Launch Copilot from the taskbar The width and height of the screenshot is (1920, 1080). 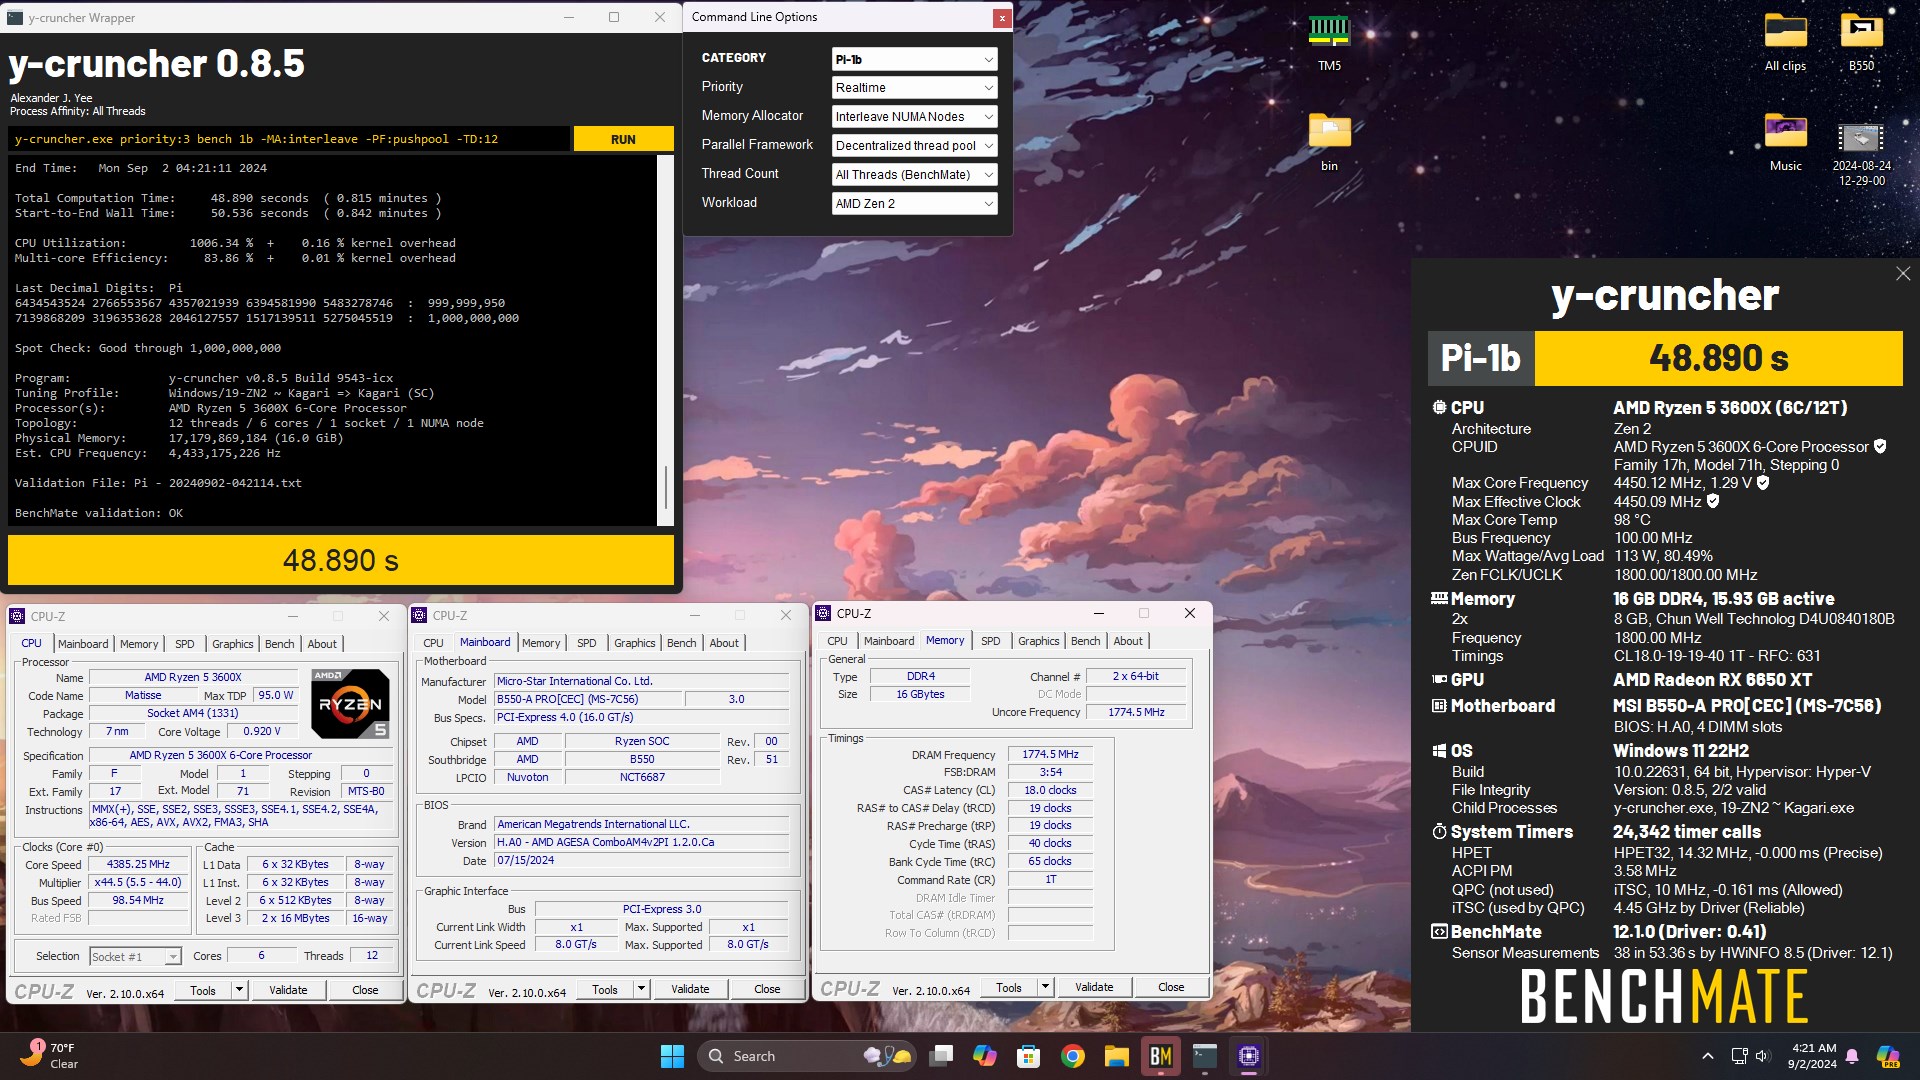(985, 1056)
